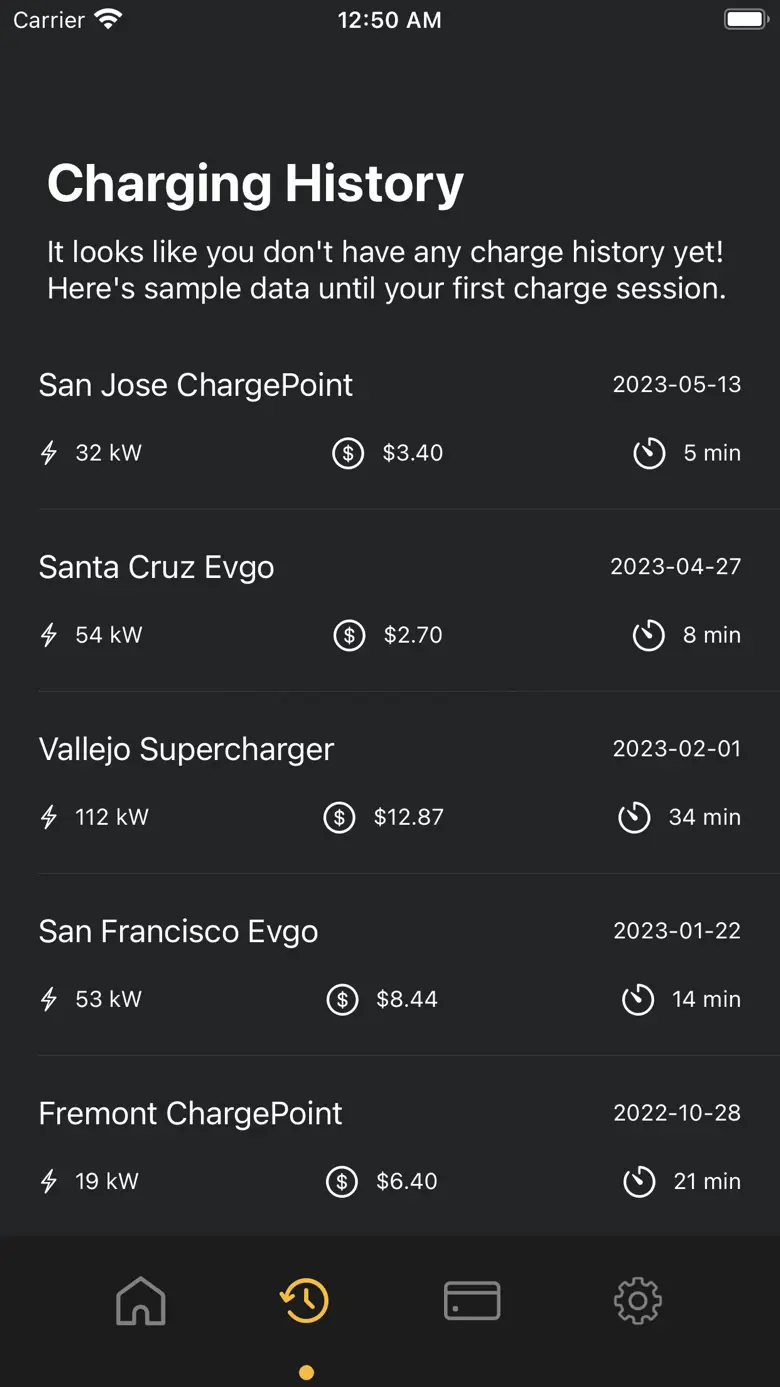780x1387 pixels.
Task: Click the dollar icon beside $6.40
Action: tap(342, 1181)
